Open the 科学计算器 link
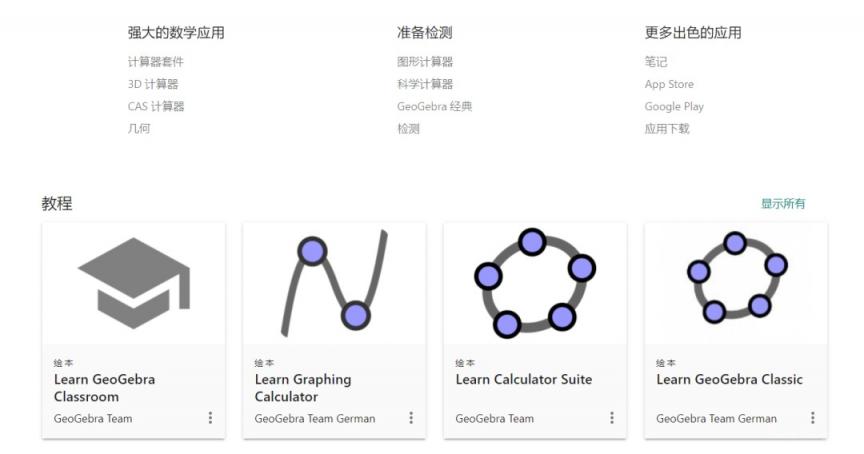 [425, 84]
